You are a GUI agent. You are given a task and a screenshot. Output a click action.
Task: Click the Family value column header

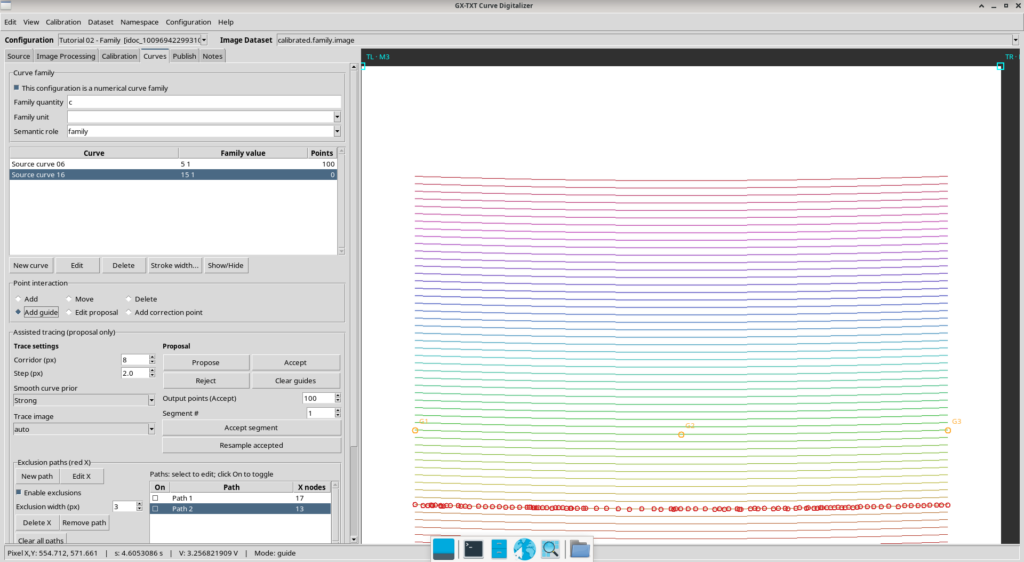click(x=242, y=153)
